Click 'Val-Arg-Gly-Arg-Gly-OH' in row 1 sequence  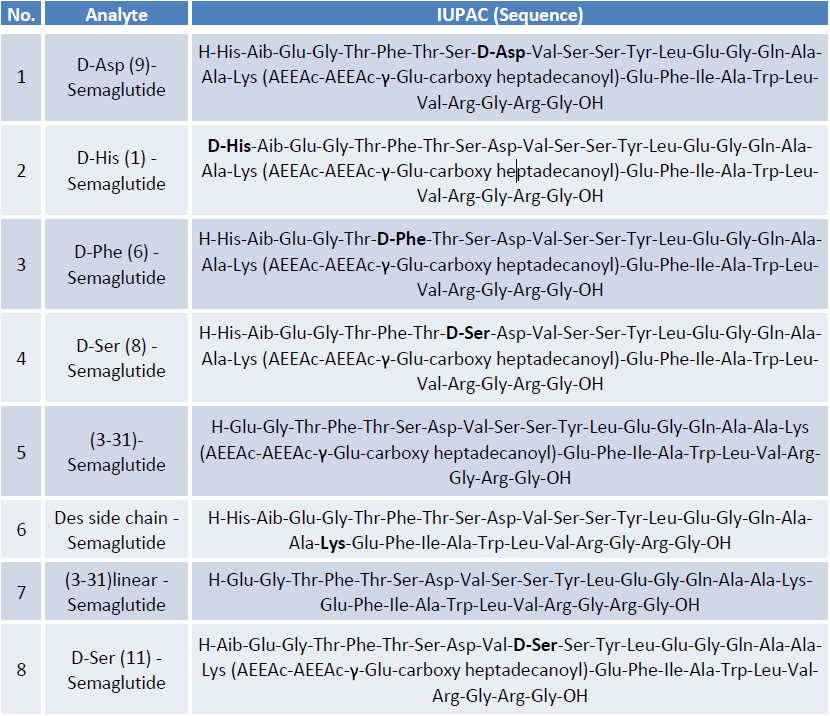pos(510,103)
